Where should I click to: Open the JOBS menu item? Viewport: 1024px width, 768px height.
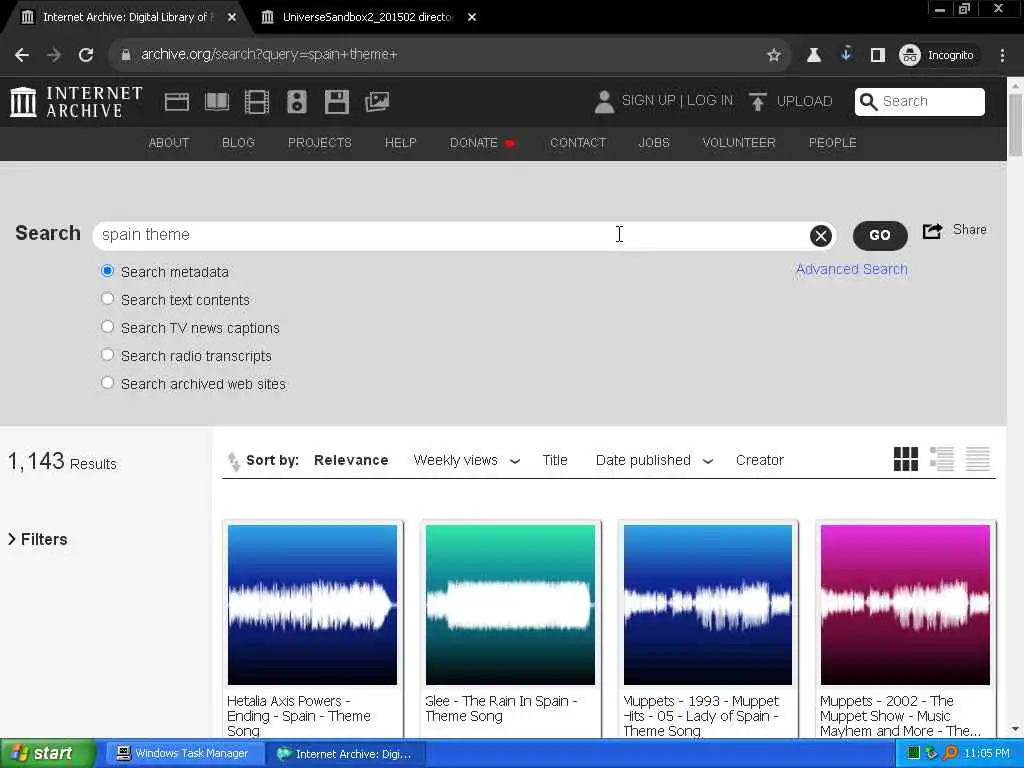point(654,142)
